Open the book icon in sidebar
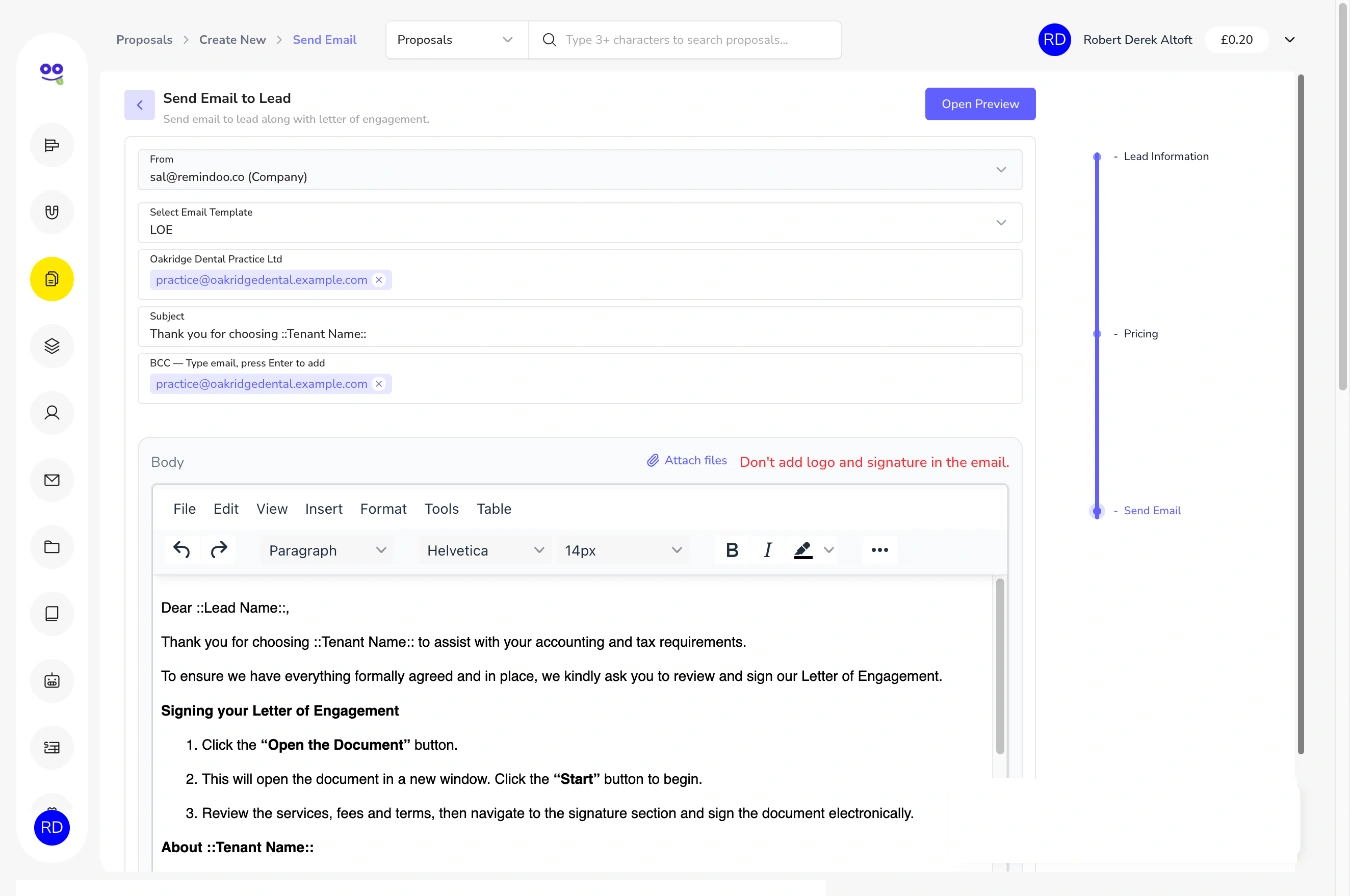1350x896 pixels. point(52,614)
